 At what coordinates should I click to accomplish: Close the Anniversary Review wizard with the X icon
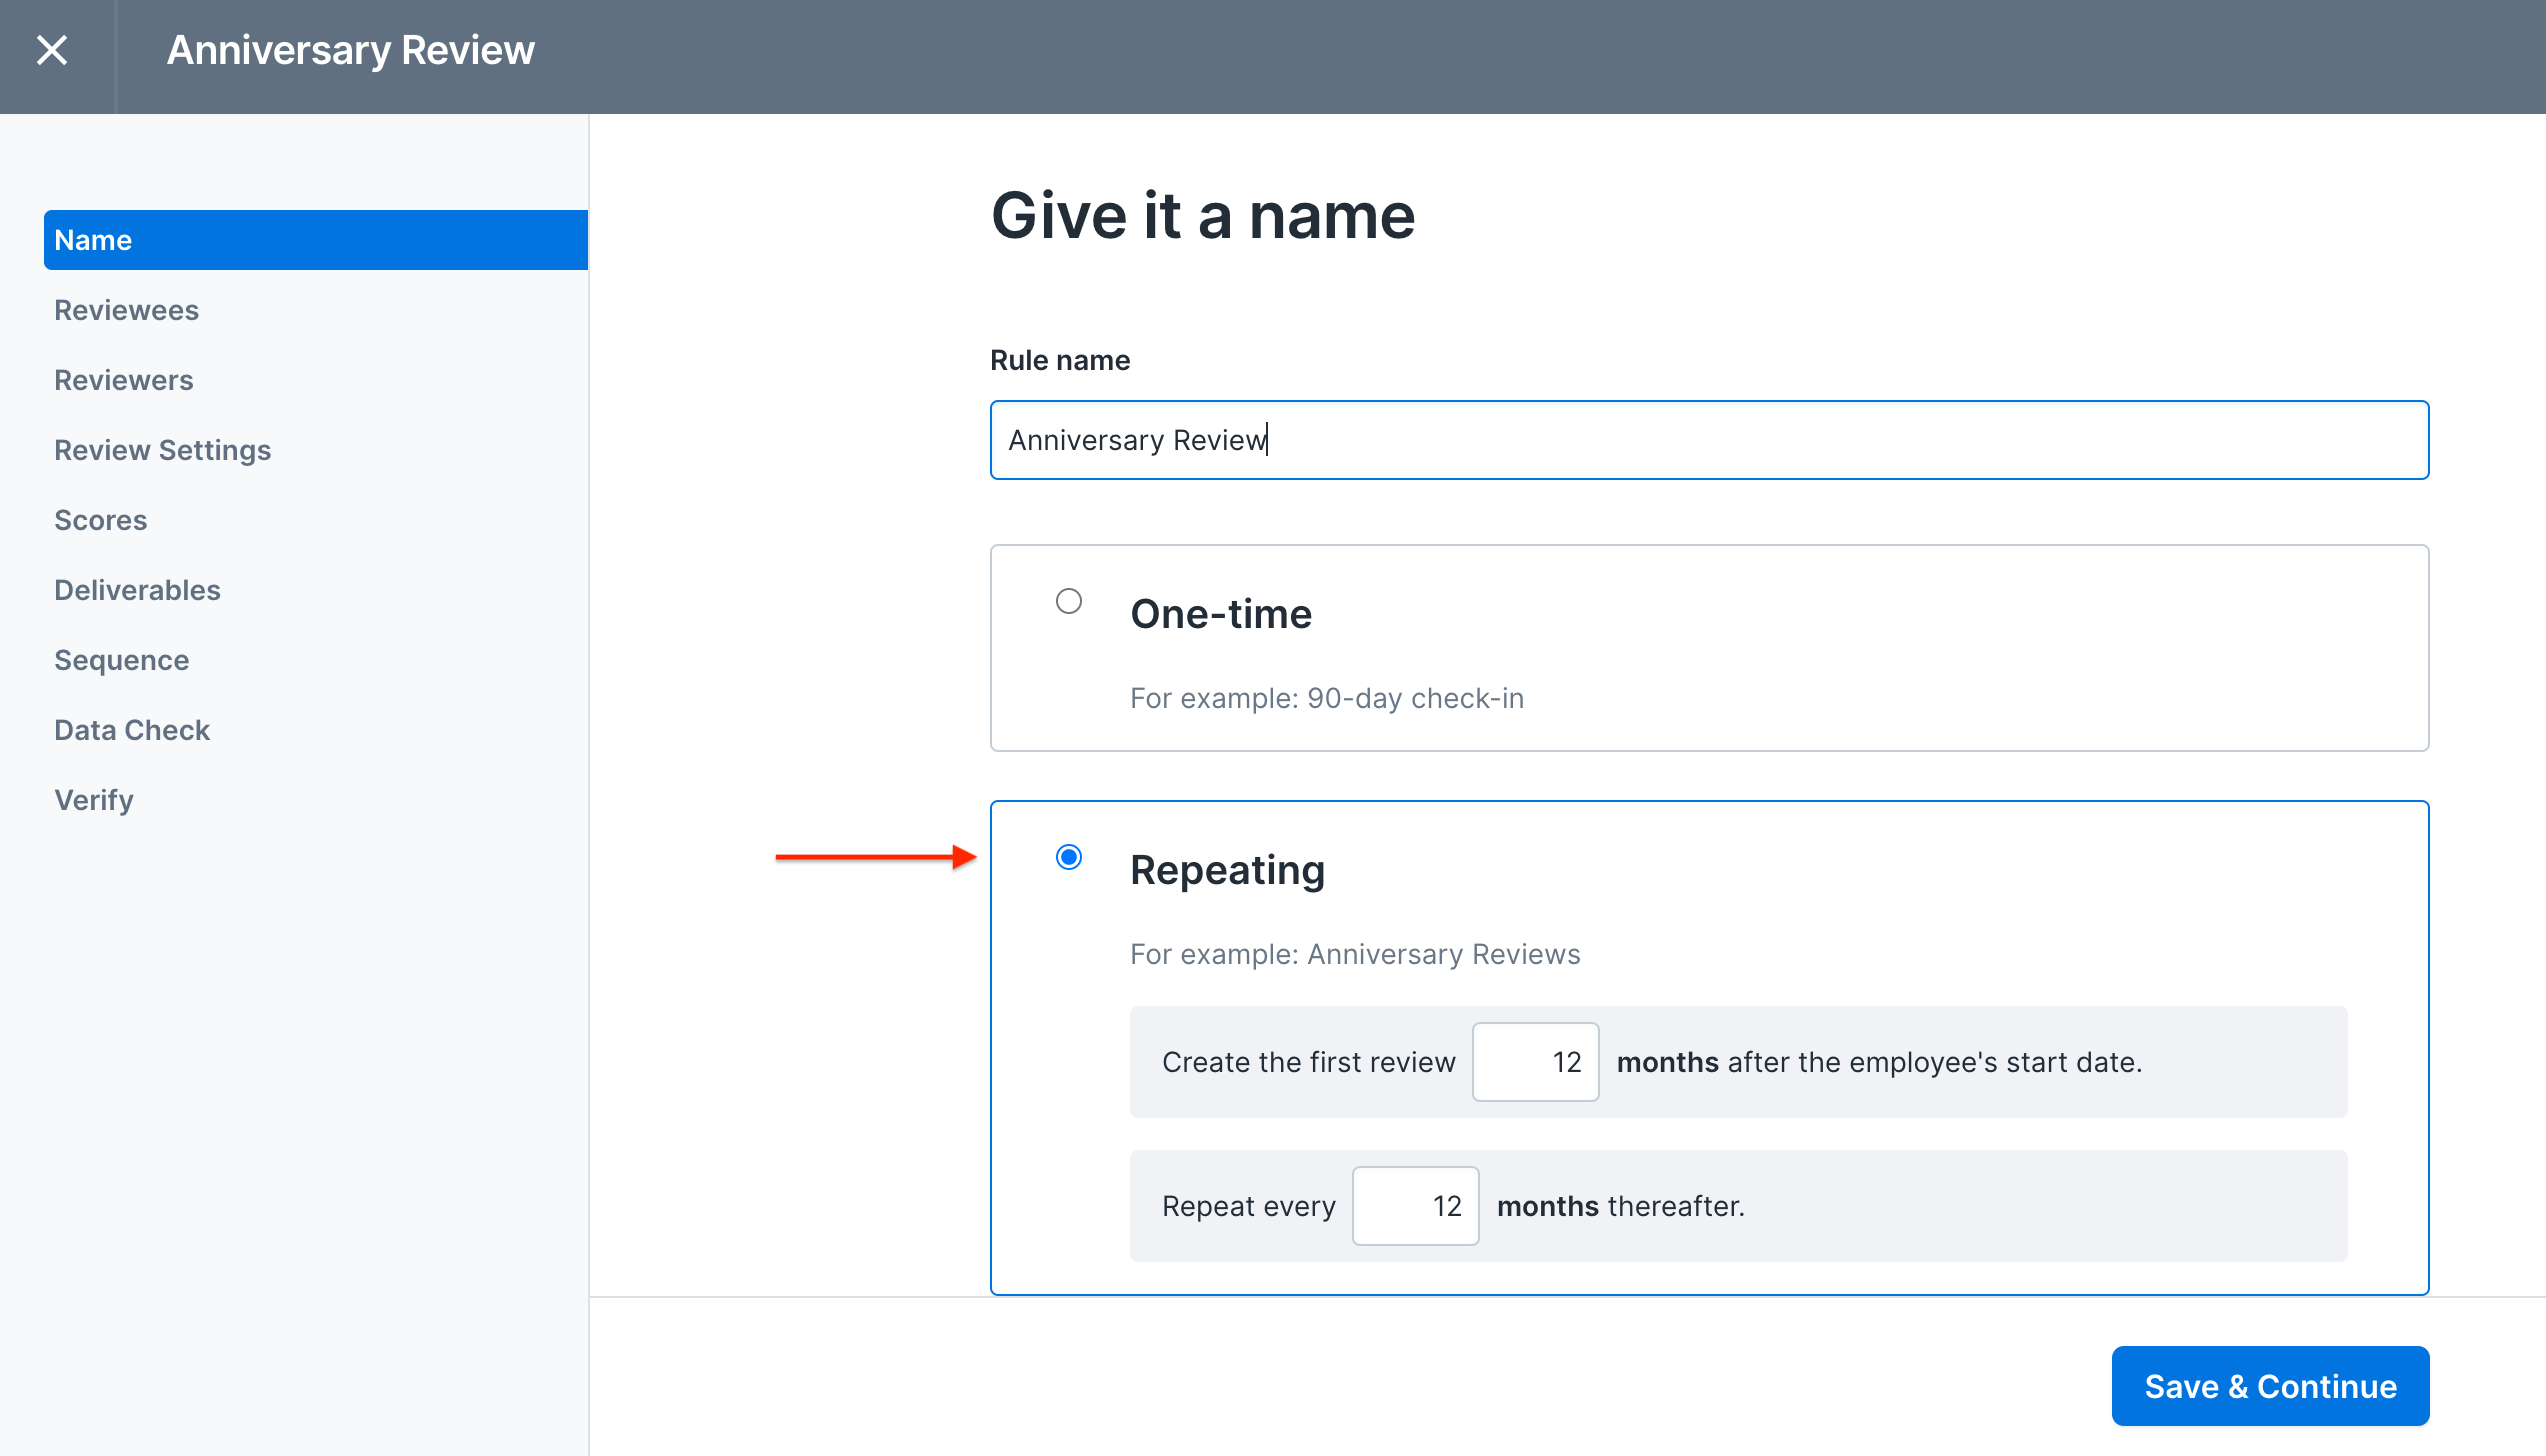point(52,50)
